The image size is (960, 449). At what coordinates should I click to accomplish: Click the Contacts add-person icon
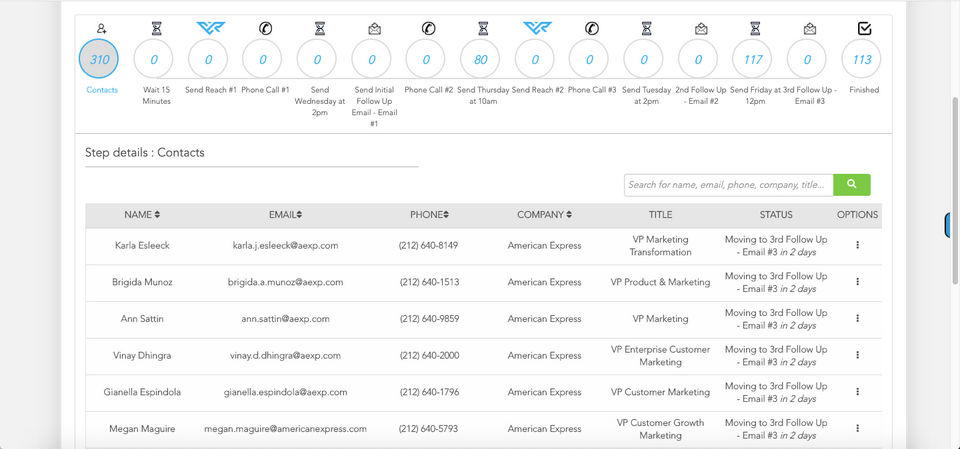[x=102, y=28]
